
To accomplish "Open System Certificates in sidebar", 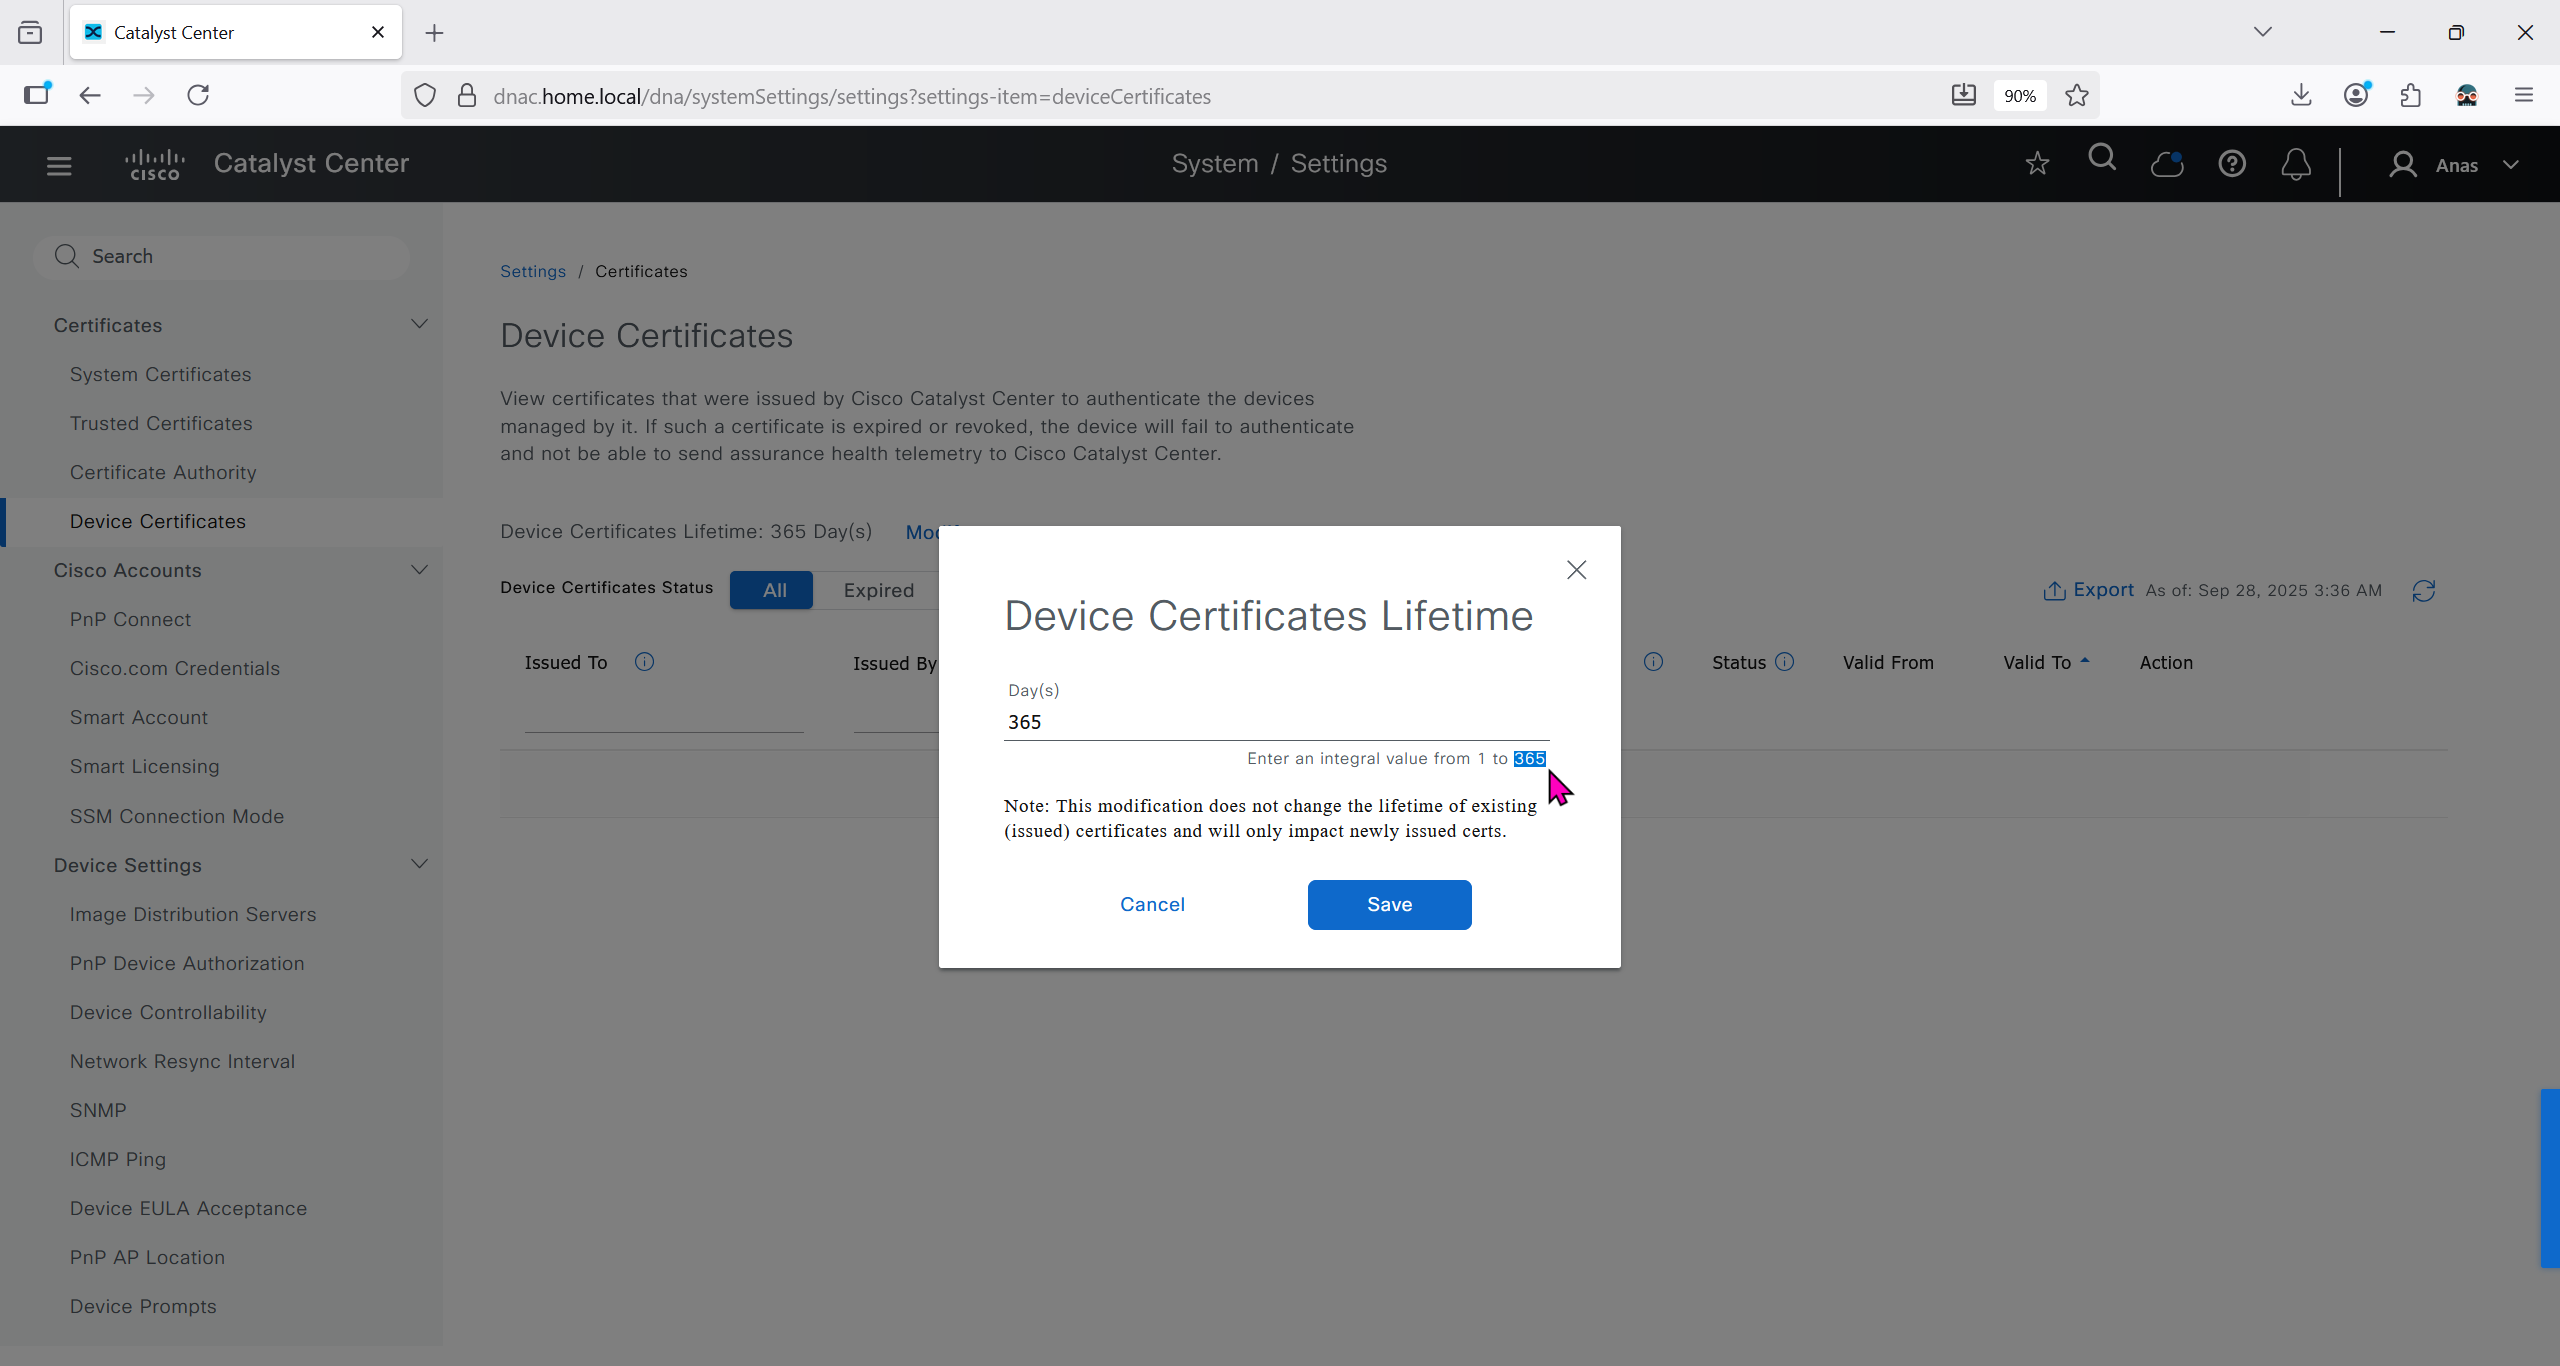I will click(160, 374).
